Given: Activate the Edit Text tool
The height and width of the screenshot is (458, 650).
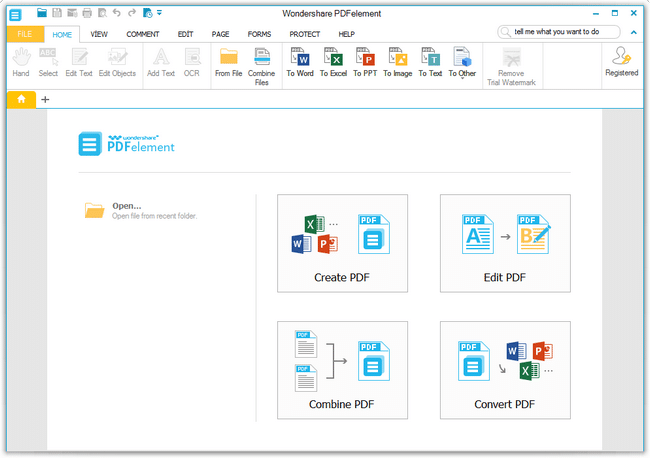Looking at the screenshot, I should click(x=79, y=62).
